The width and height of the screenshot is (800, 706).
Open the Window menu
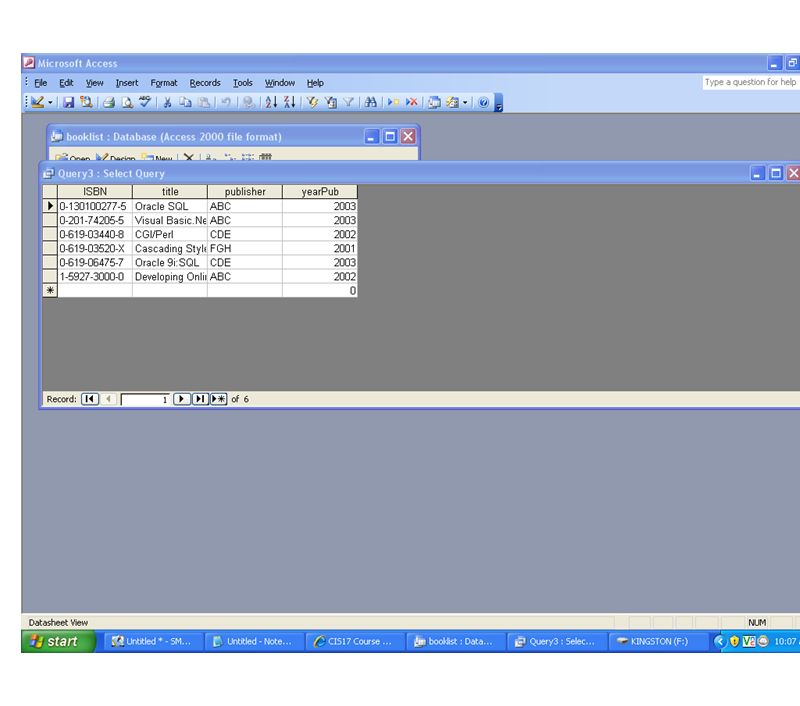(280, 83)
